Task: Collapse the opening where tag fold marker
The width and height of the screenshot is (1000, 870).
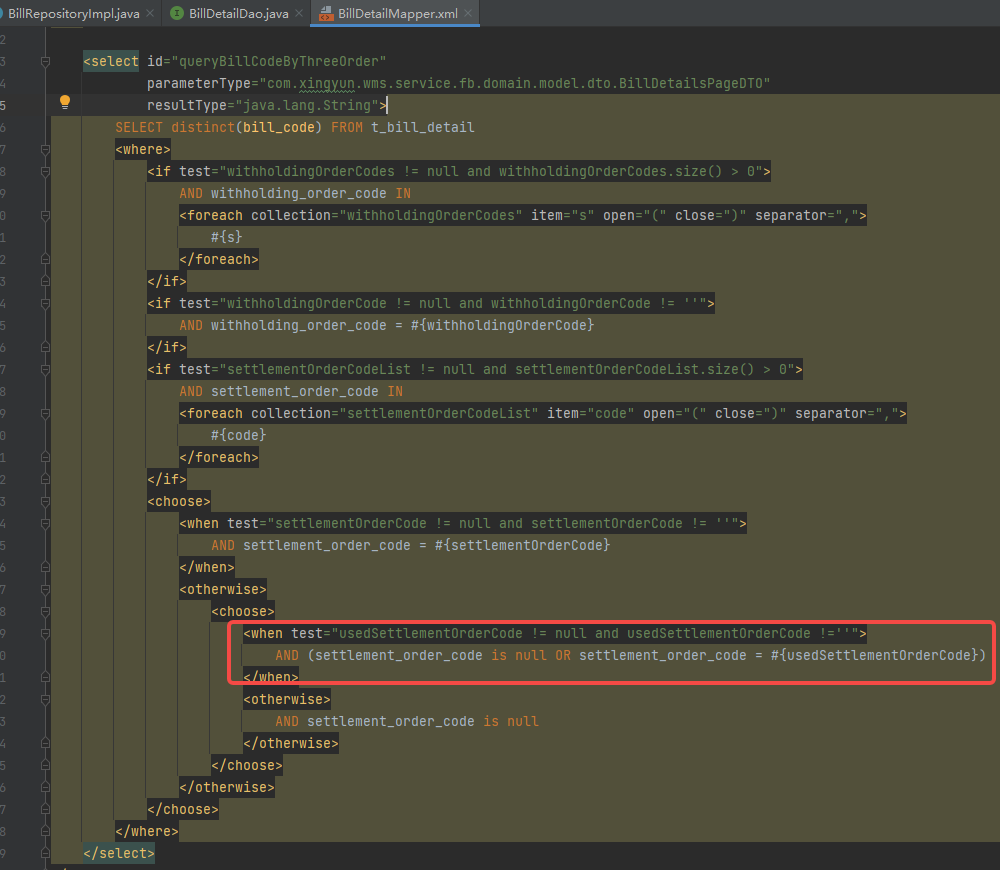Action: pyautogui.click(x=45, y=149)
